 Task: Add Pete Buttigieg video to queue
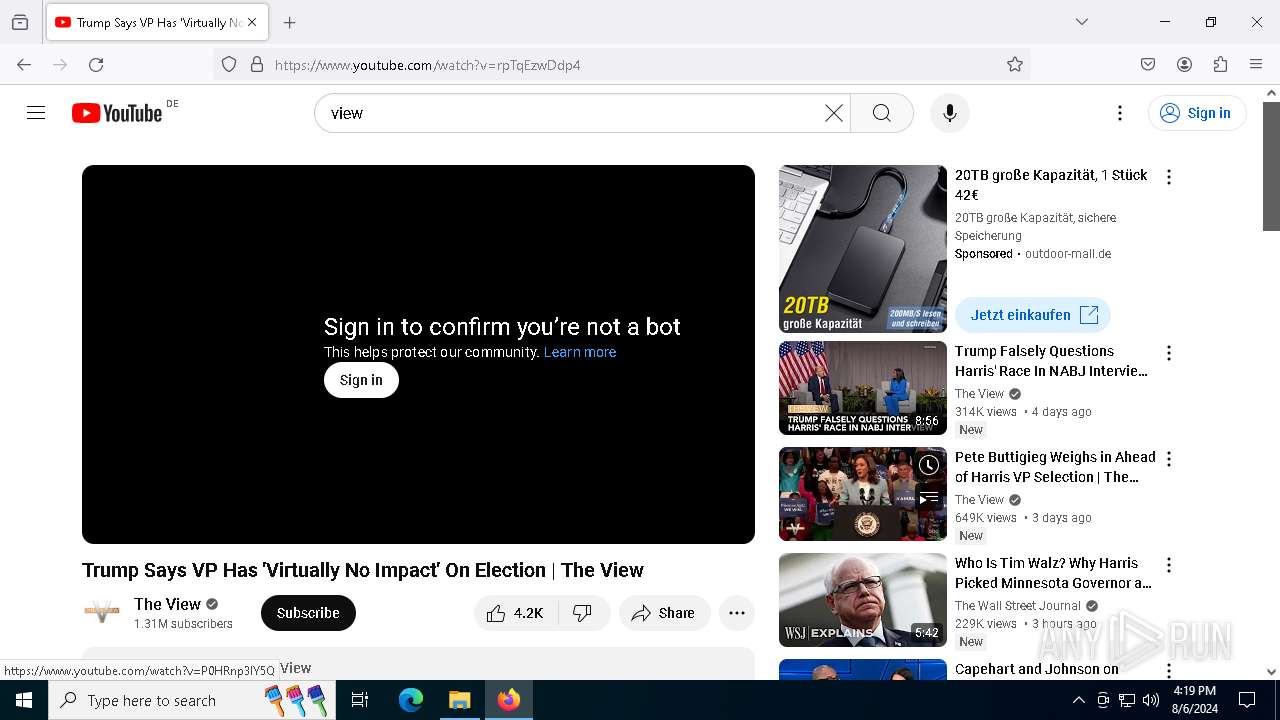[x=929, y=497]
